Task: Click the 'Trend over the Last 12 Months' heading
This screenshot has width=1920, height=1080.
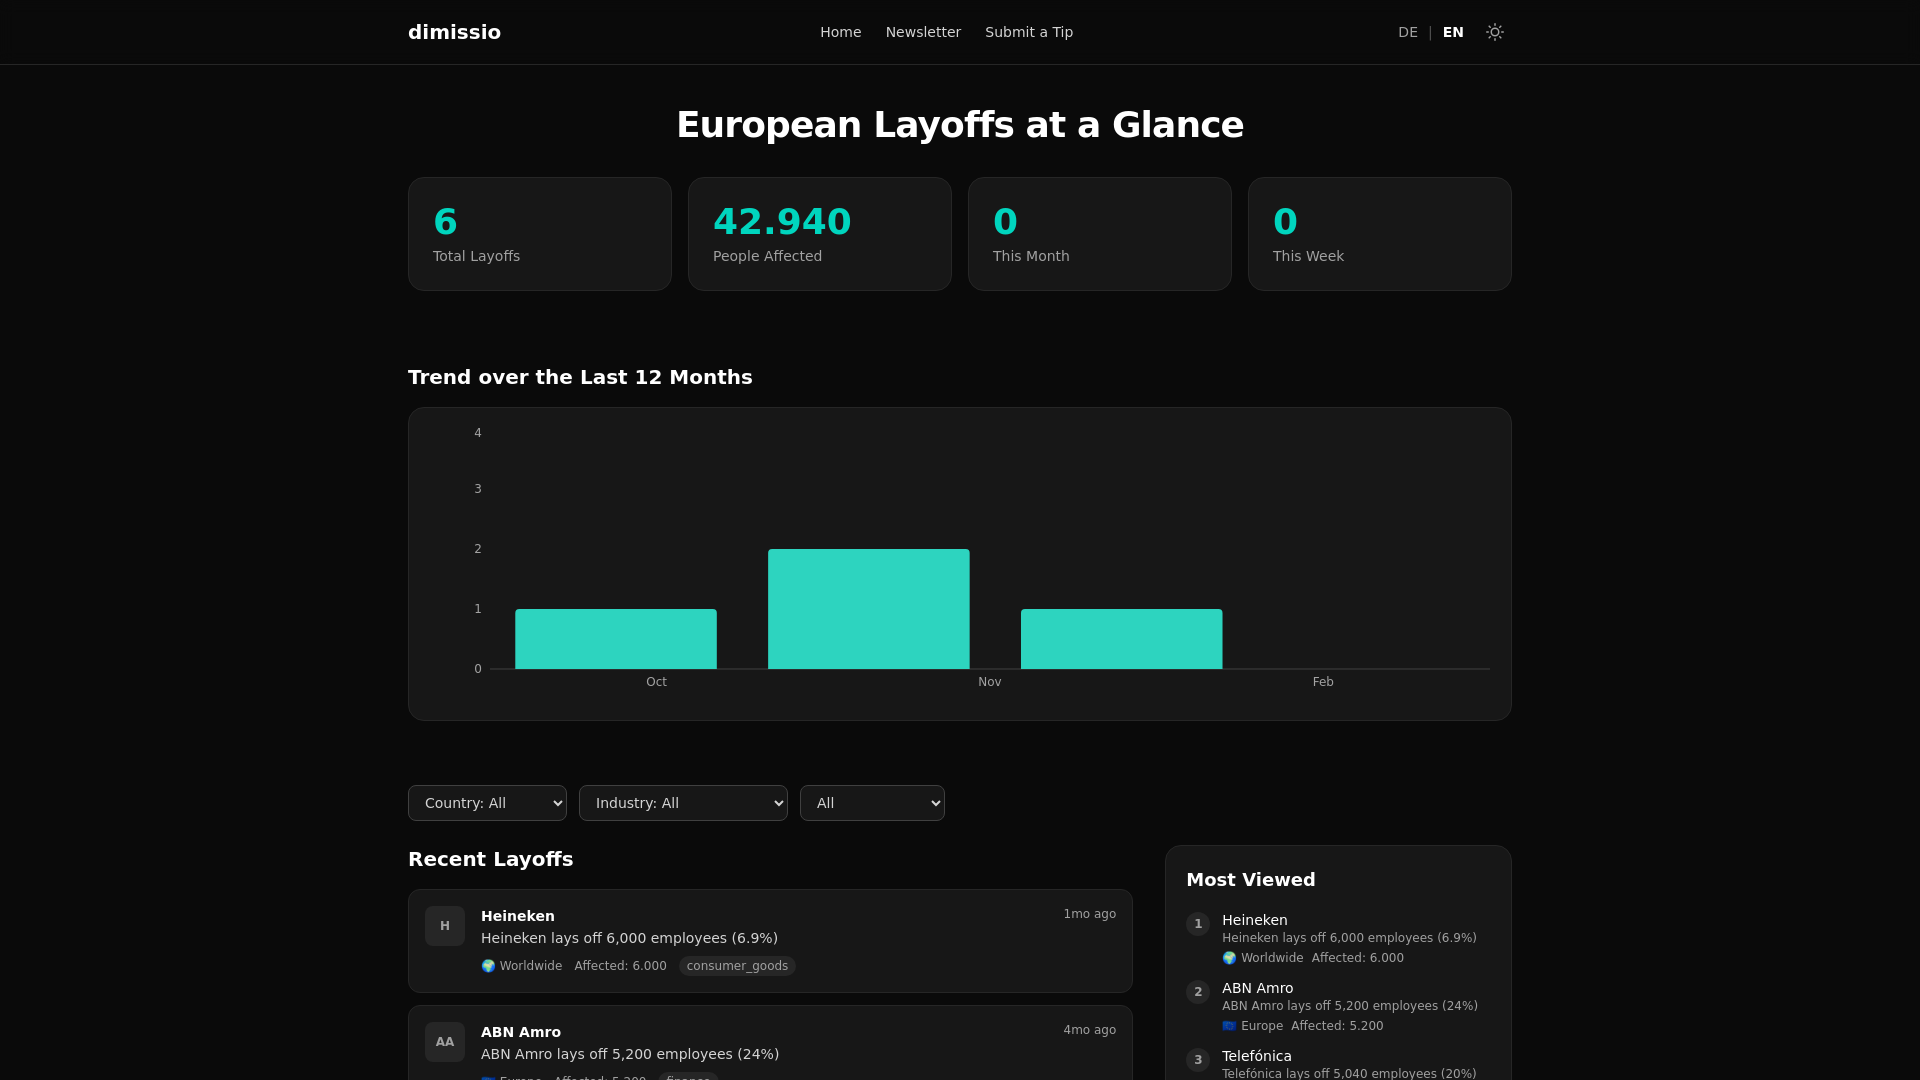Action: (580, 377)
